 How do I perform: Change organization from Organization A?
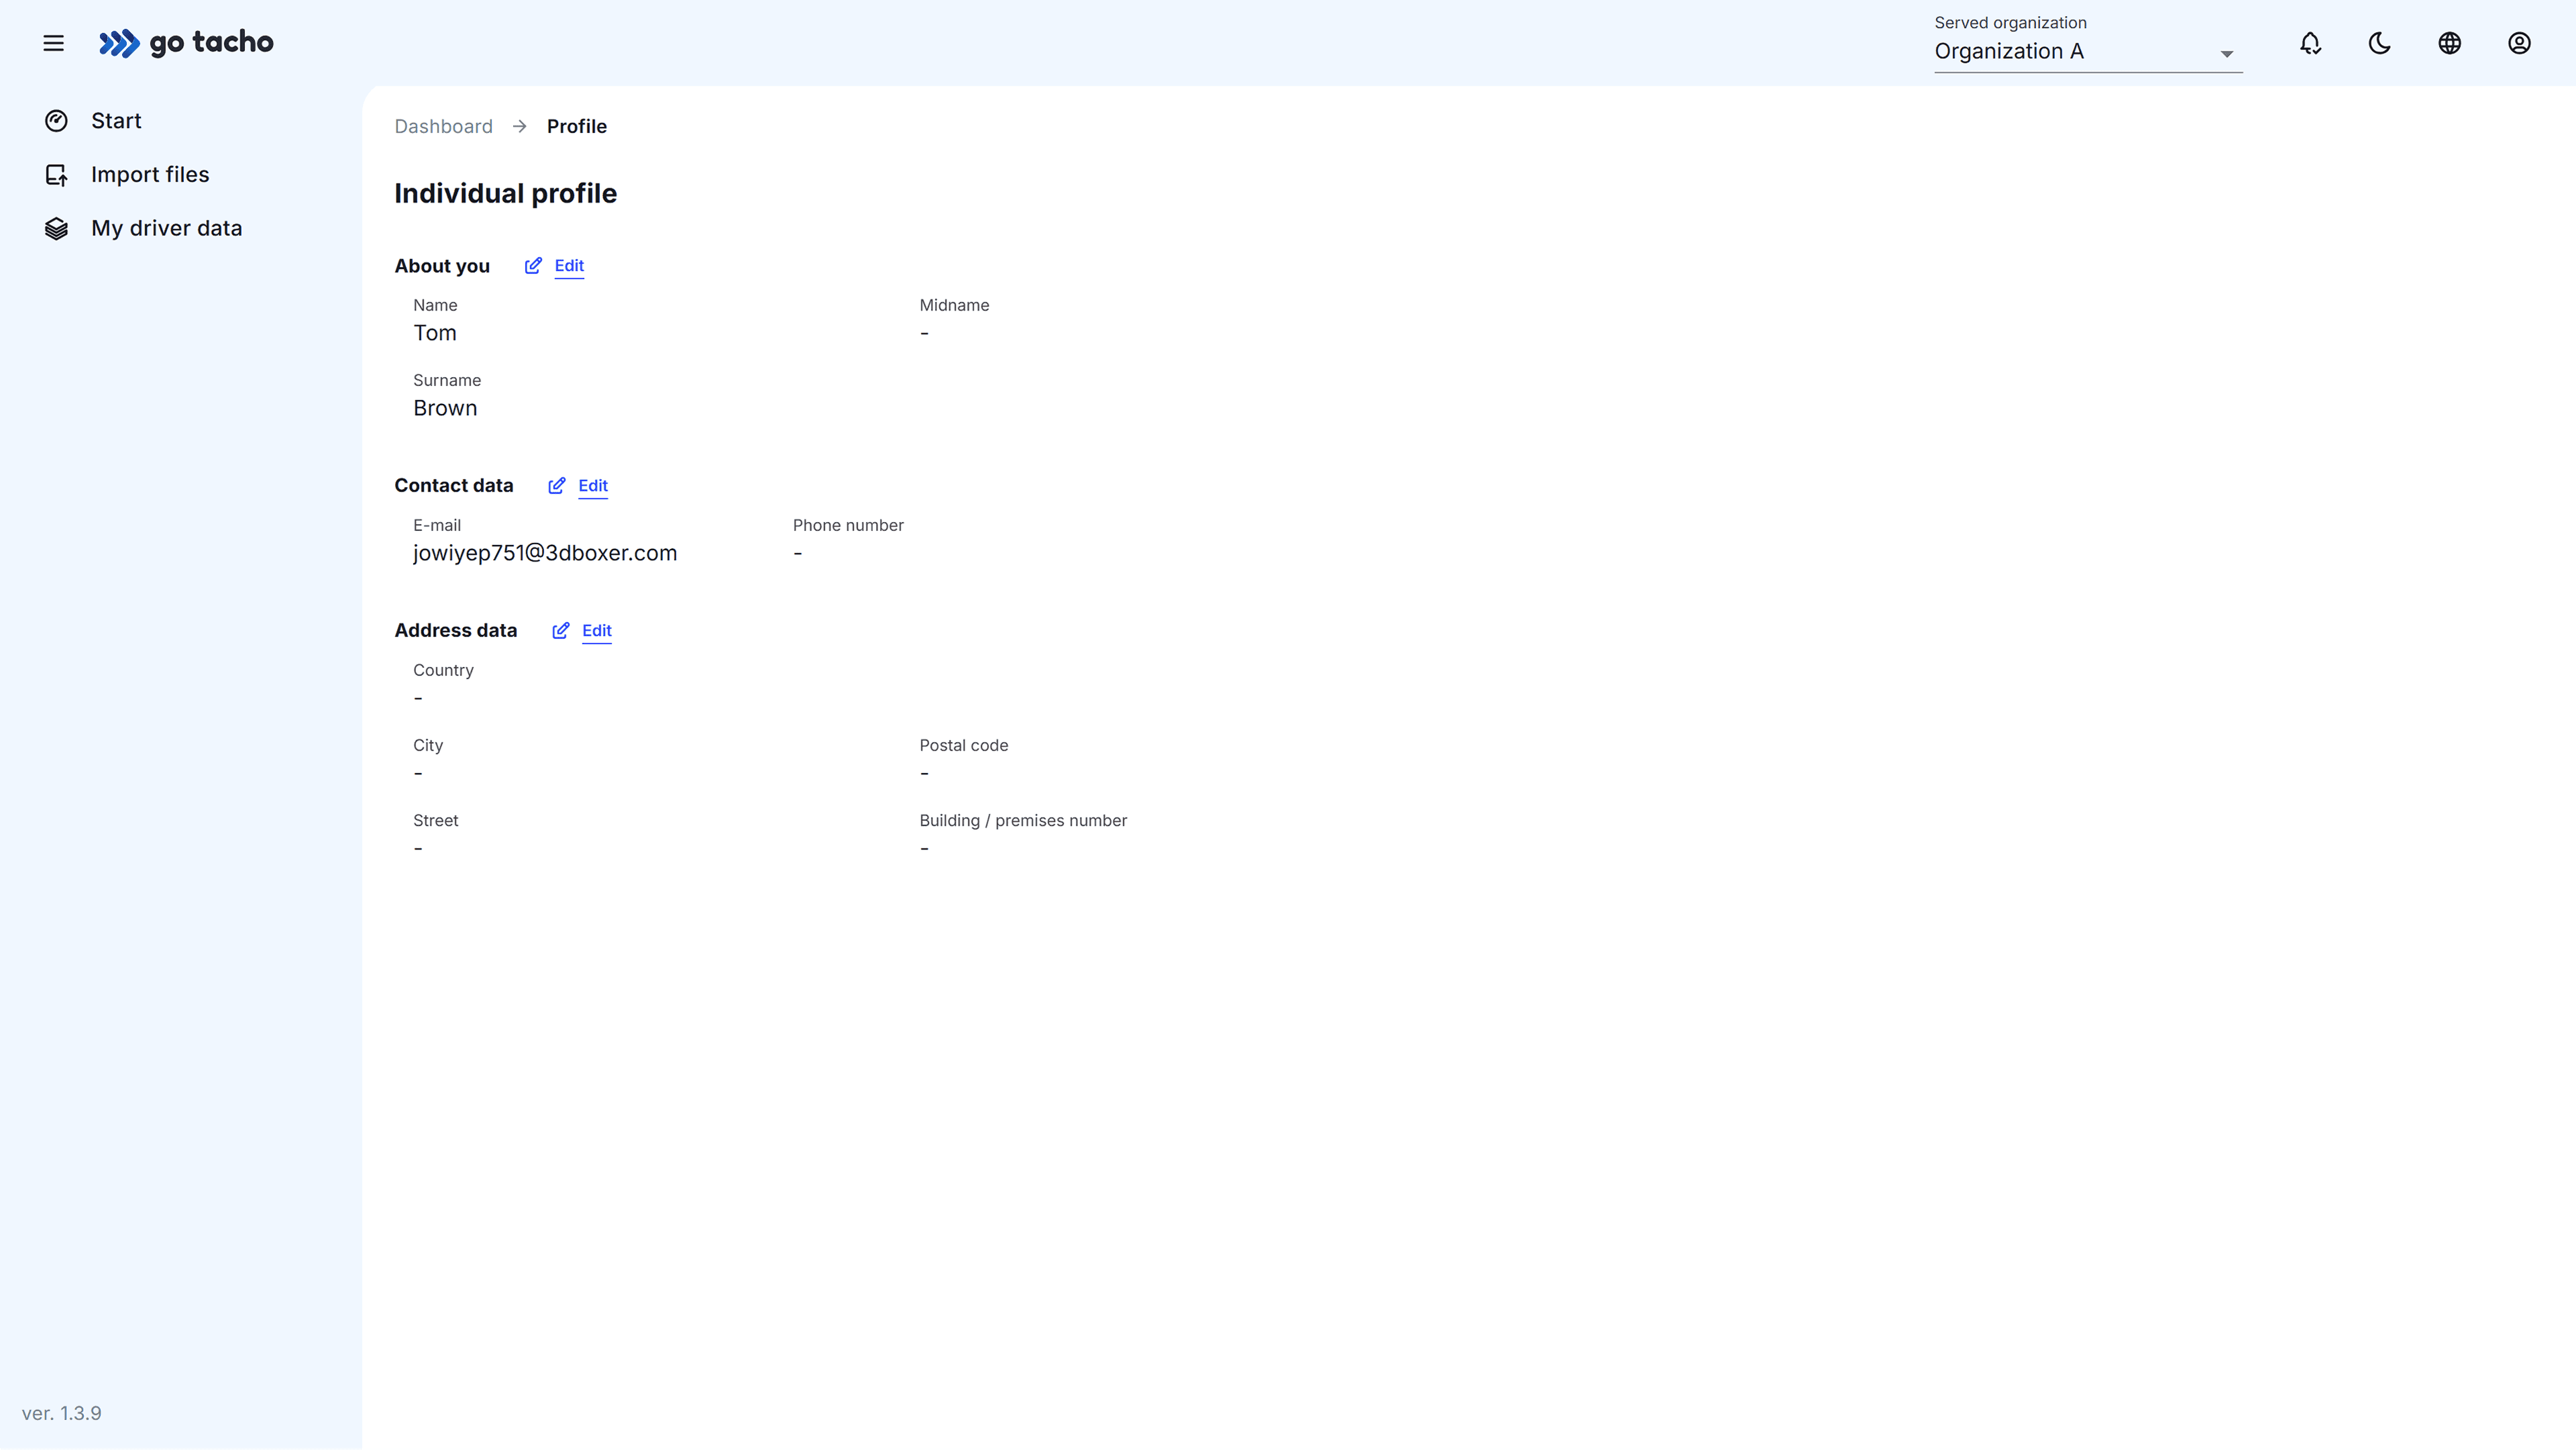tap(2088, 52)
